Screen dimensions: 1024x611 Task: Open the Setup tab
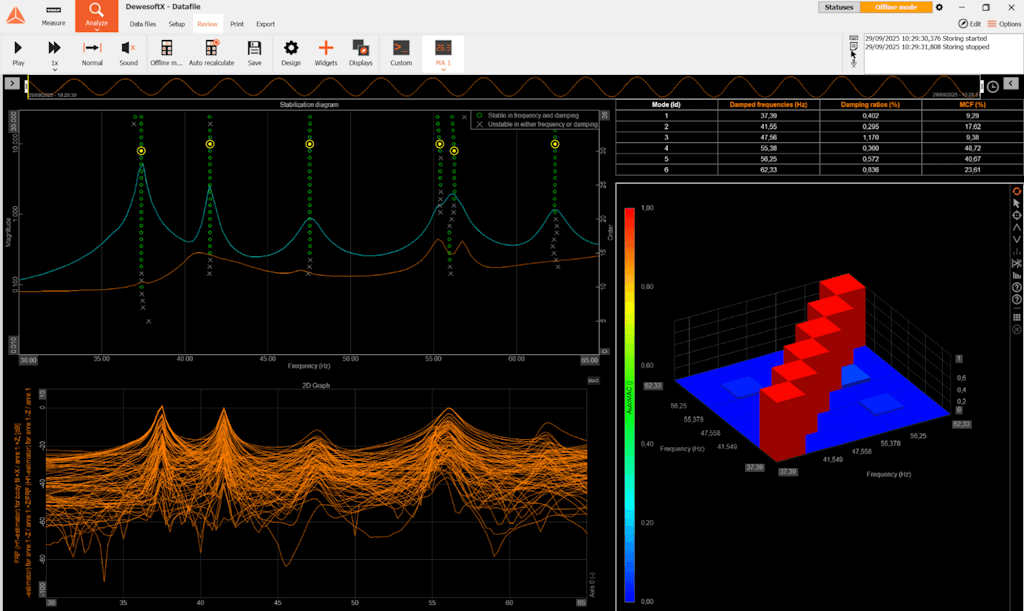pyautogui.click(x=177, y=24)
